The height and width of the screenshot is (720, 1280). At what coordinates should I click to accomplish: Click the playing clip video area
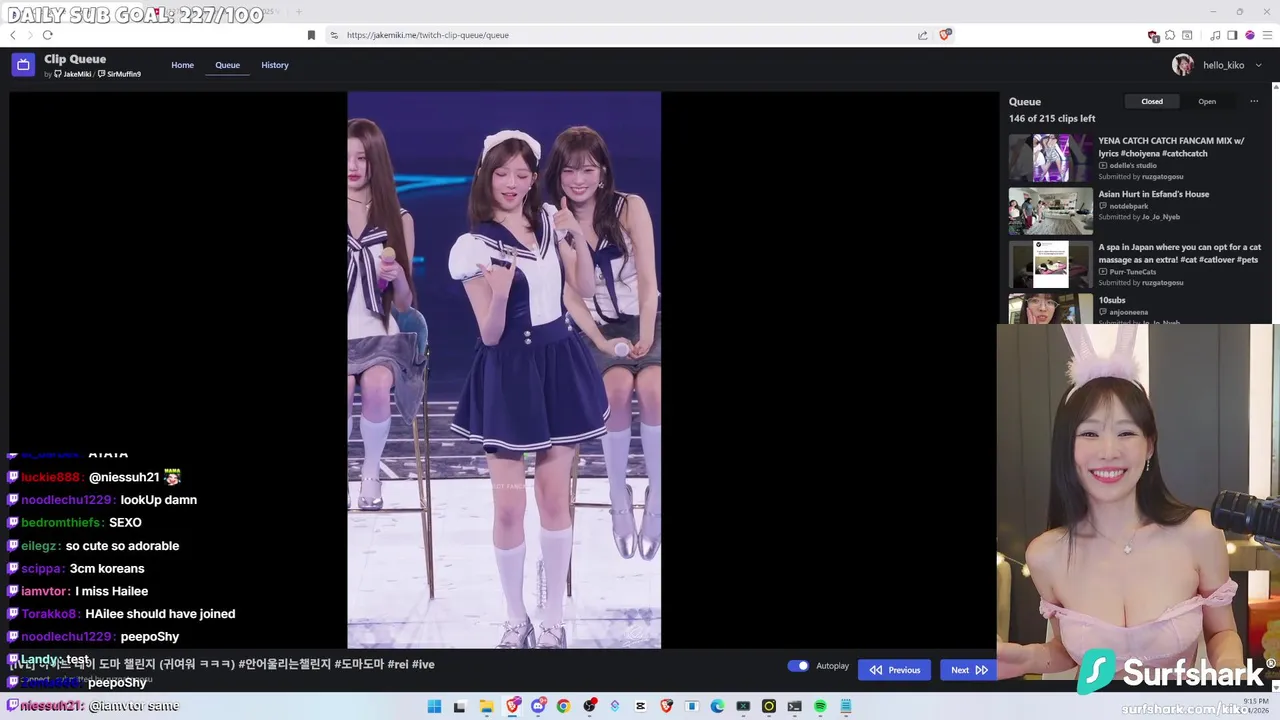(504, 370)
